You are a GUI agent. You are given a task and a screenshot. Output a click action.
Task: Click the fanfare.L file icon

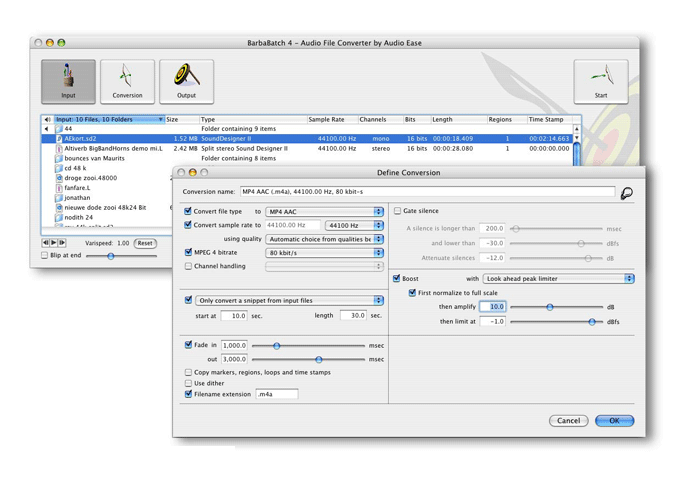pos(59,188)
